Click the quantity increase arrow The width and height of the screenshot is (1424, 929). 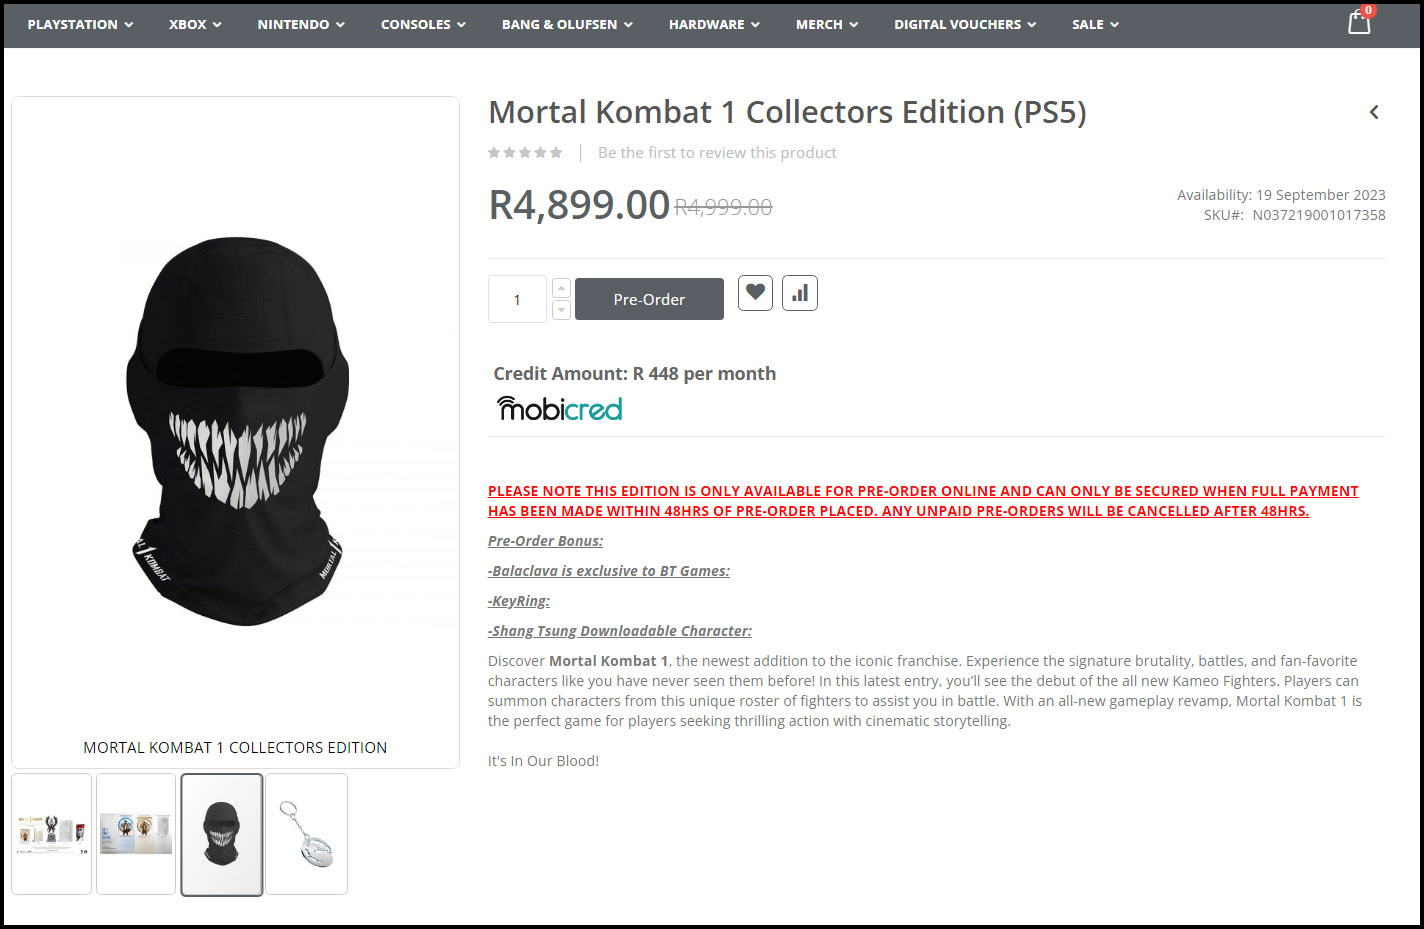click(561, 286)
